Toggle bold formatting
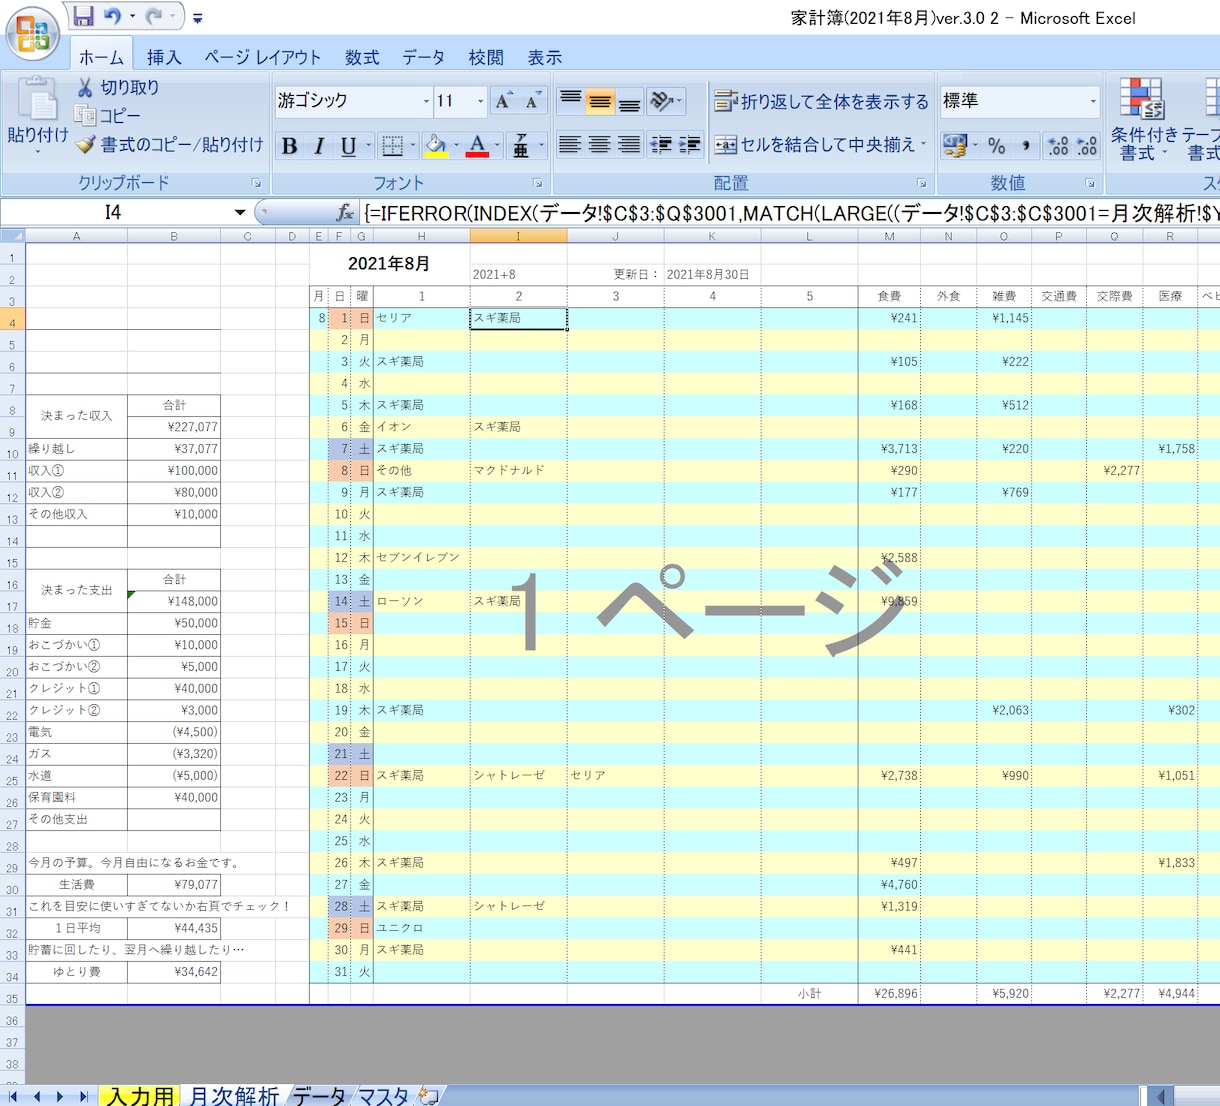 pos(289,146)
